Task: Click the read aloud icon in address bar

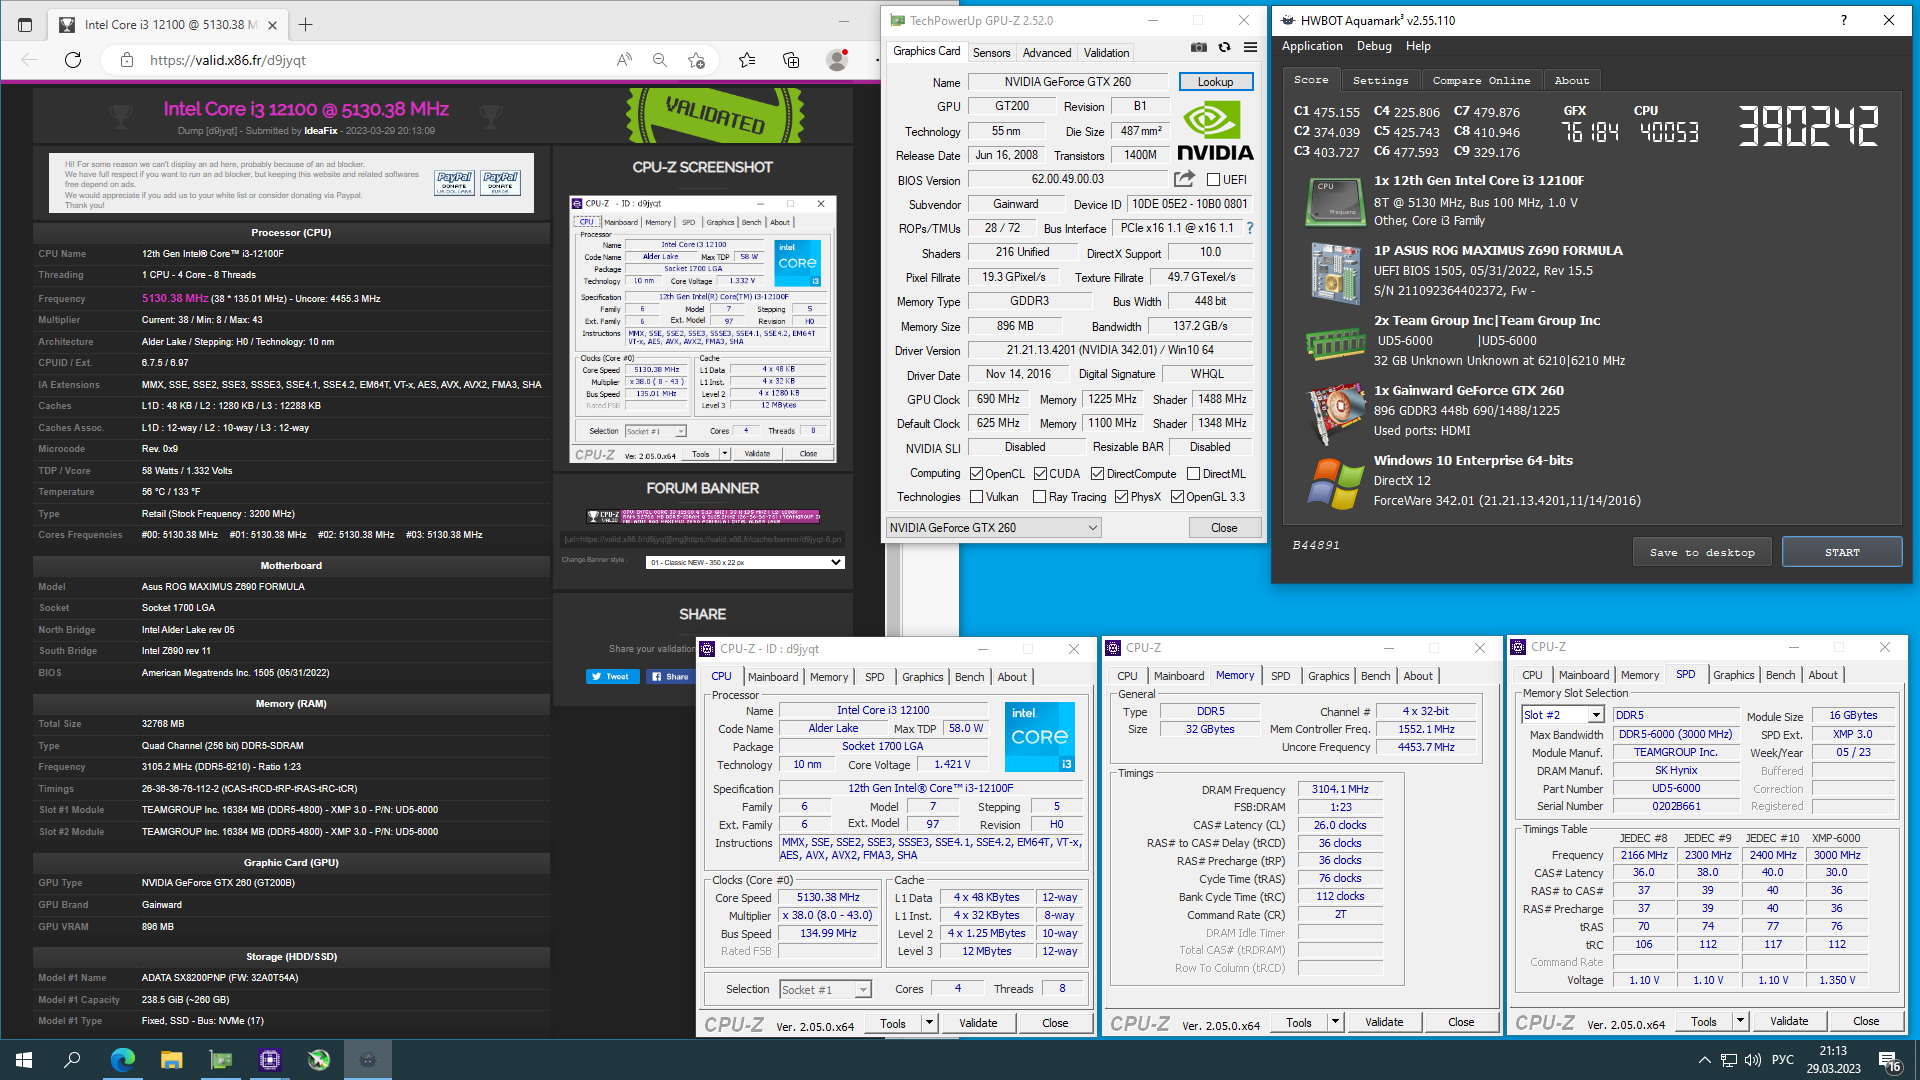Action: click(624, 60)
